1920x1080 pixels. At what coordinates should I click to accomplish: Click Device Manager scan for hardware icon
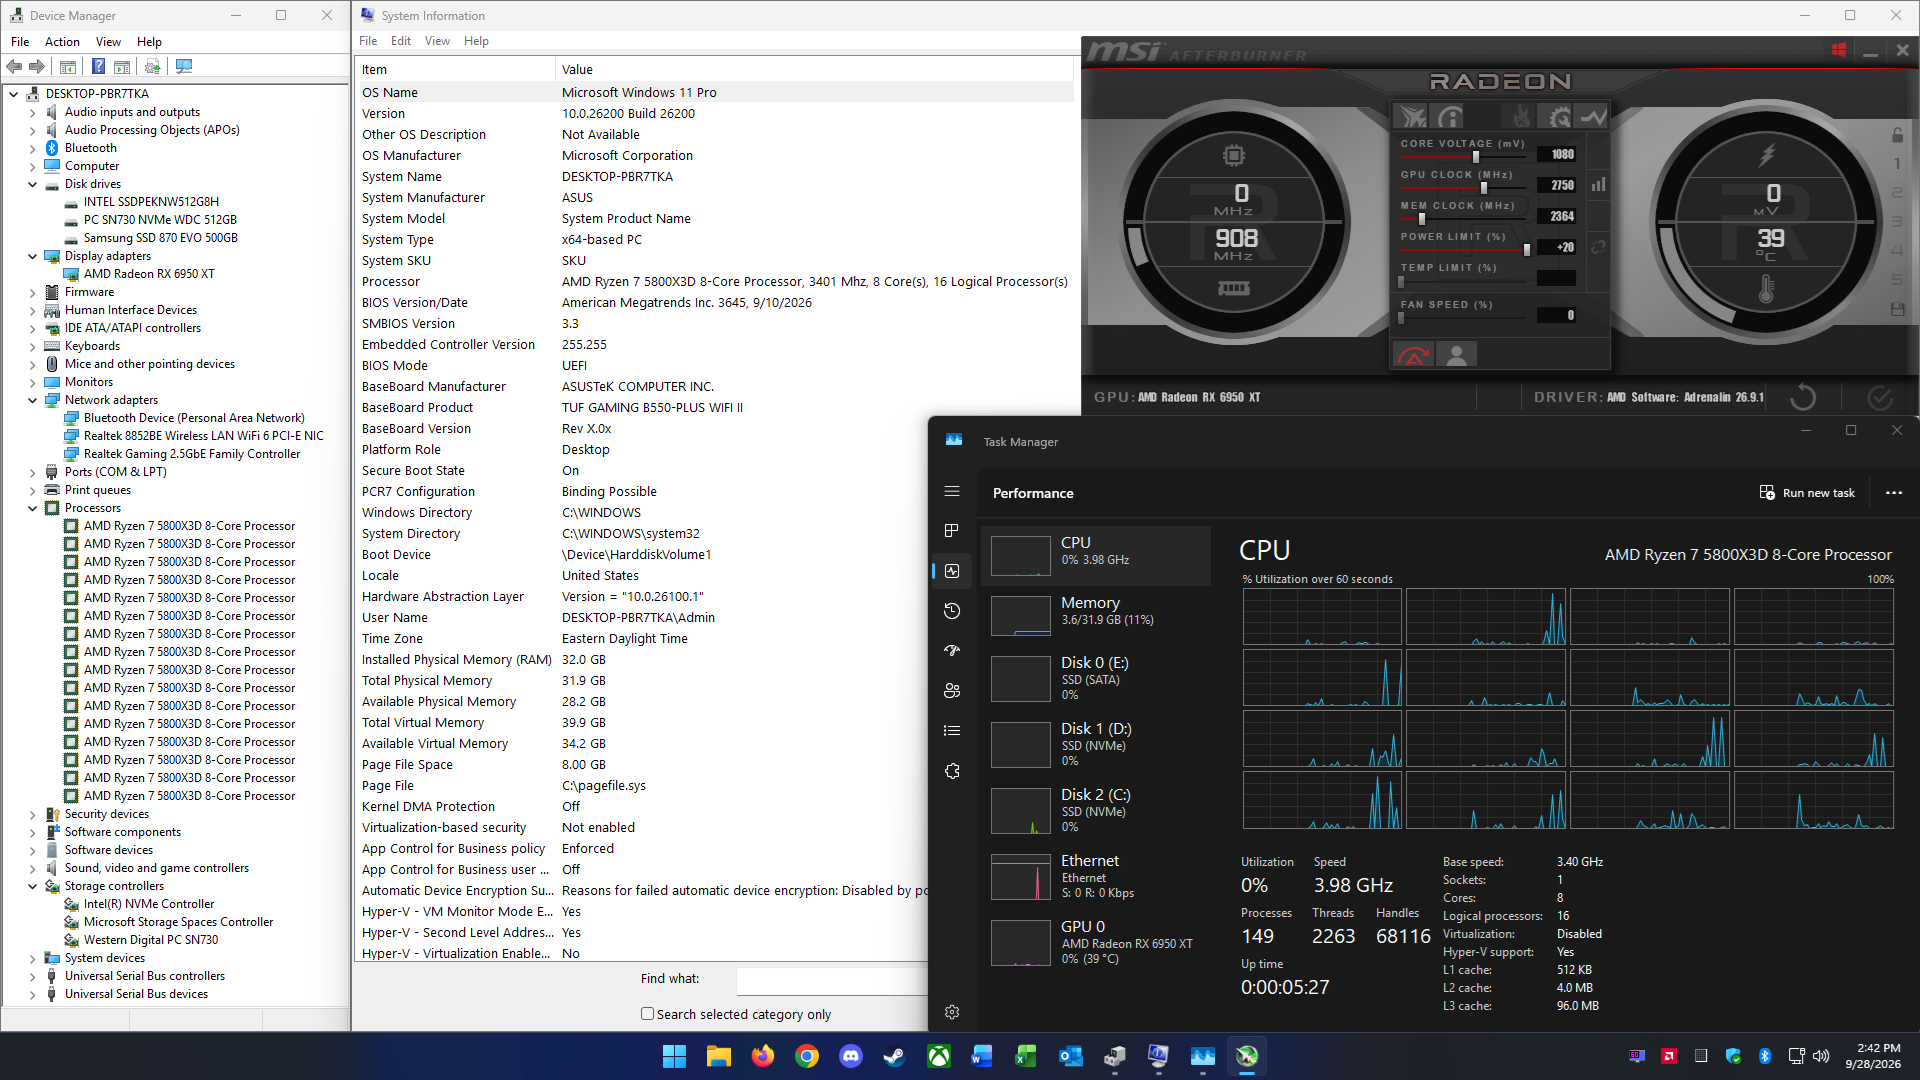(184, 67)
